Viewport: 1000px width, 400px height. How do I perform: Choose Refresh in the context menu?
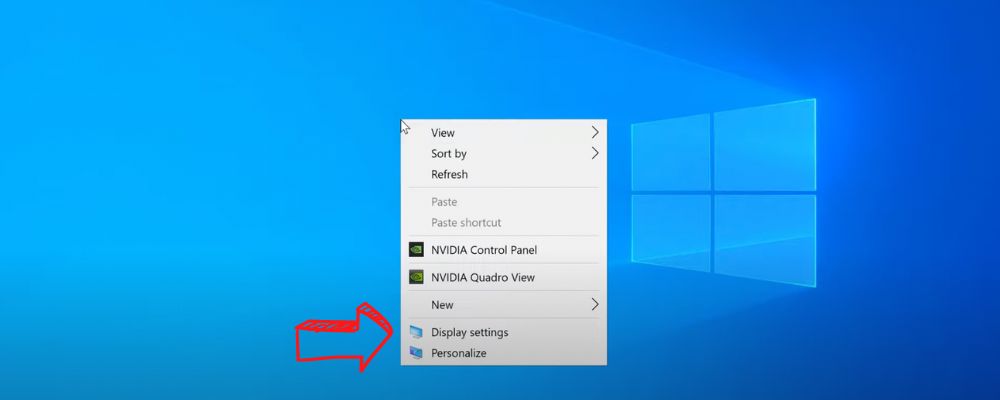point(504,174)
